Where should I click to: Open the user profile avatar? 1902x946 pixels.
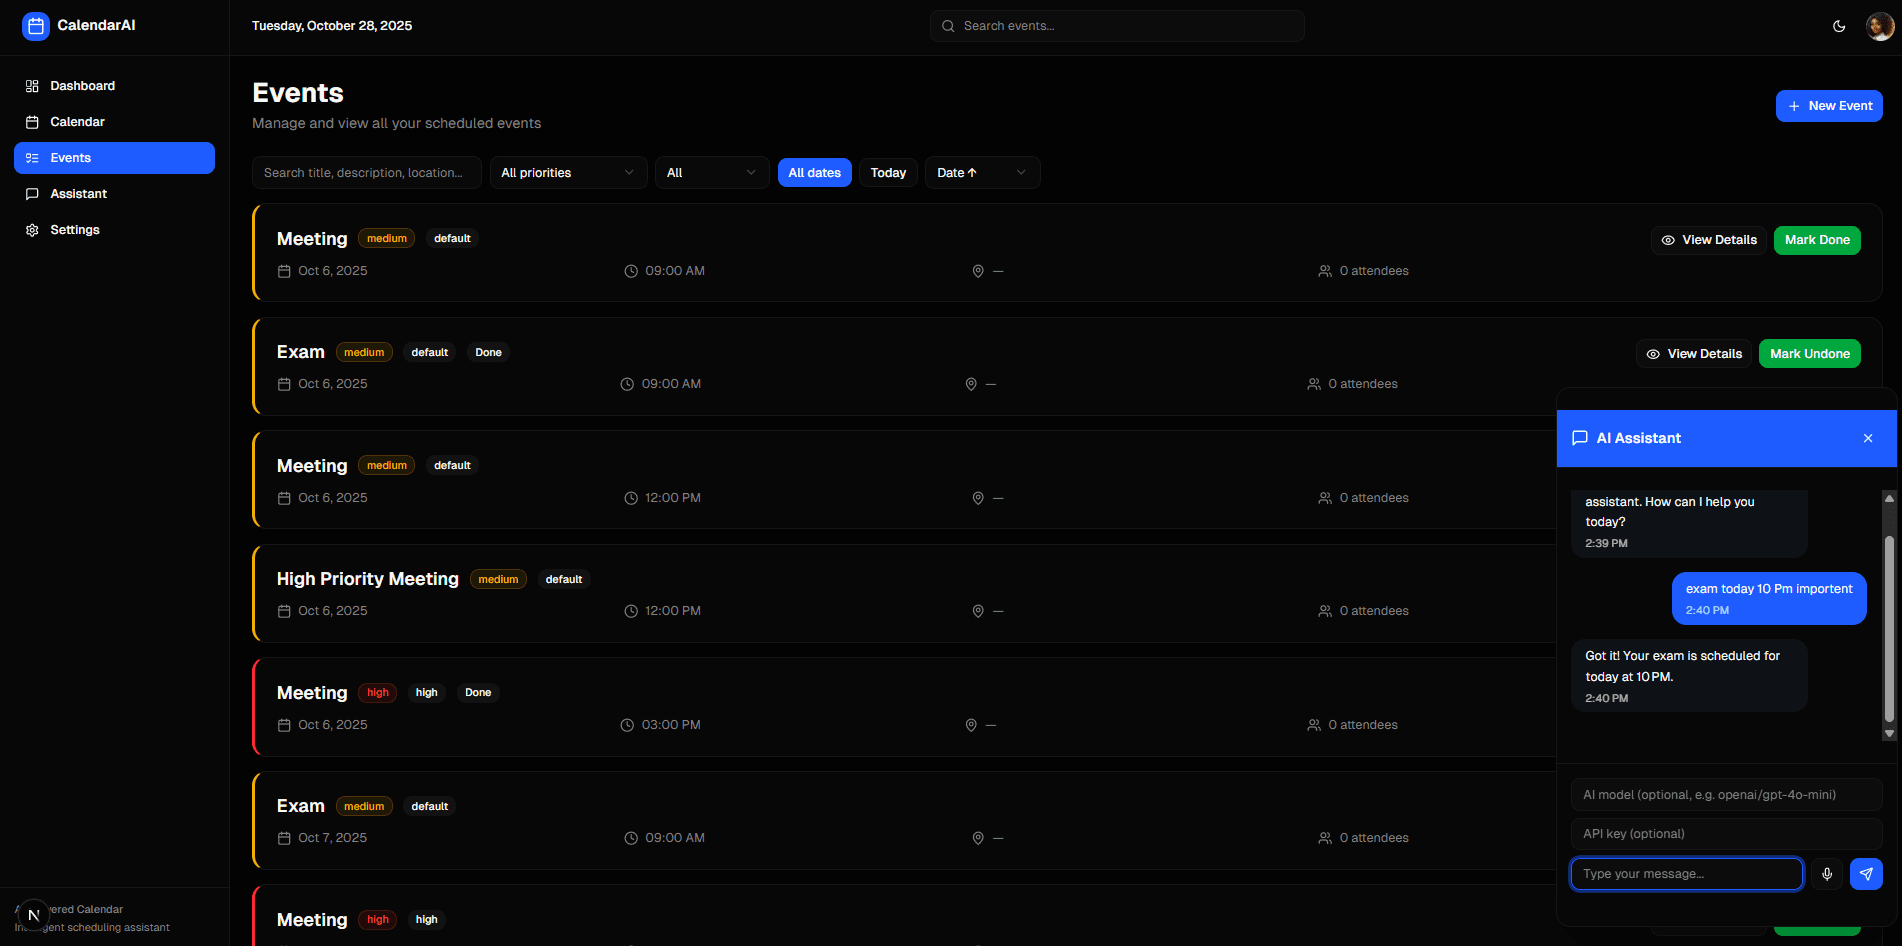pos(1879,26)
